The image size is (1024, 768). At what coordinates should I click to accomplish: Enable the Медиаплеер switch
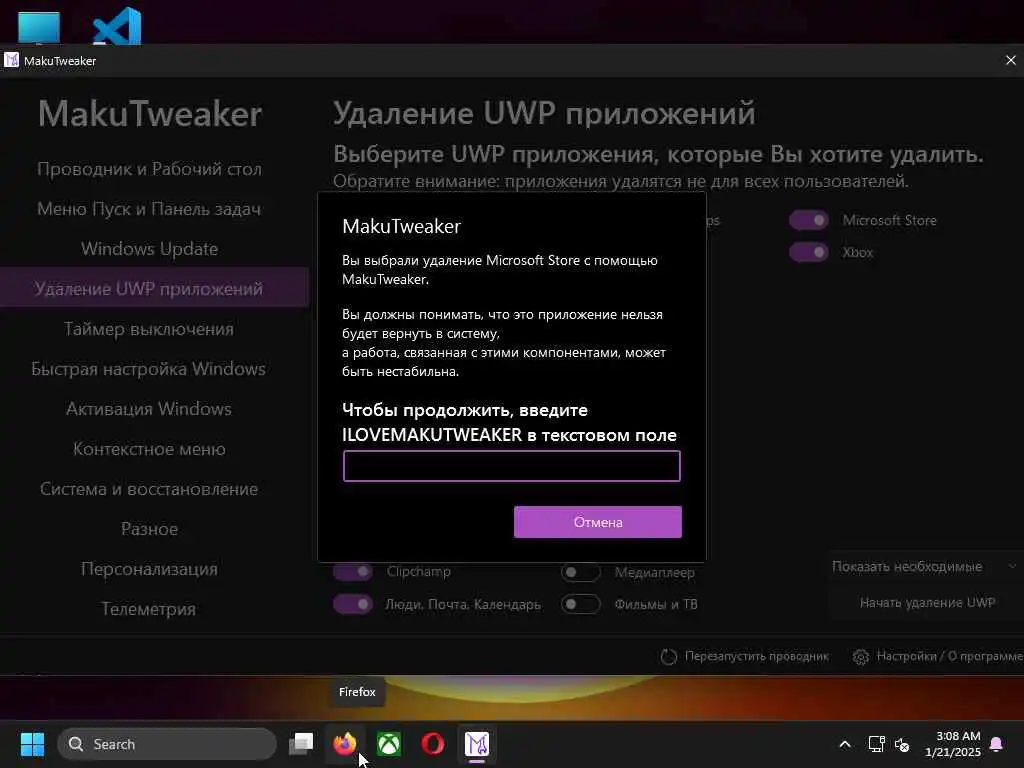[x=581, y=572]
